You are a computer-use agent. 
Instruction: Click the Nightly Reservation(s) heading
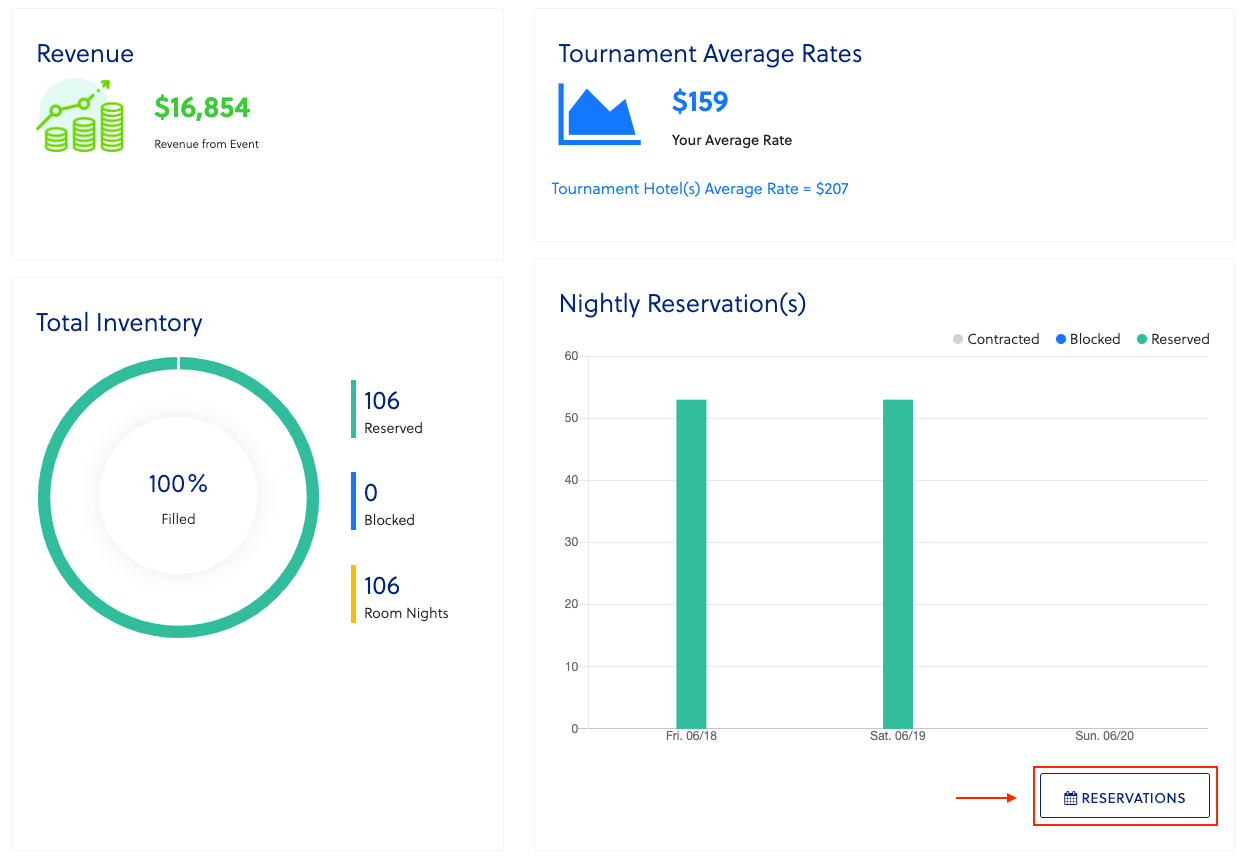click(x=682, y=303)
